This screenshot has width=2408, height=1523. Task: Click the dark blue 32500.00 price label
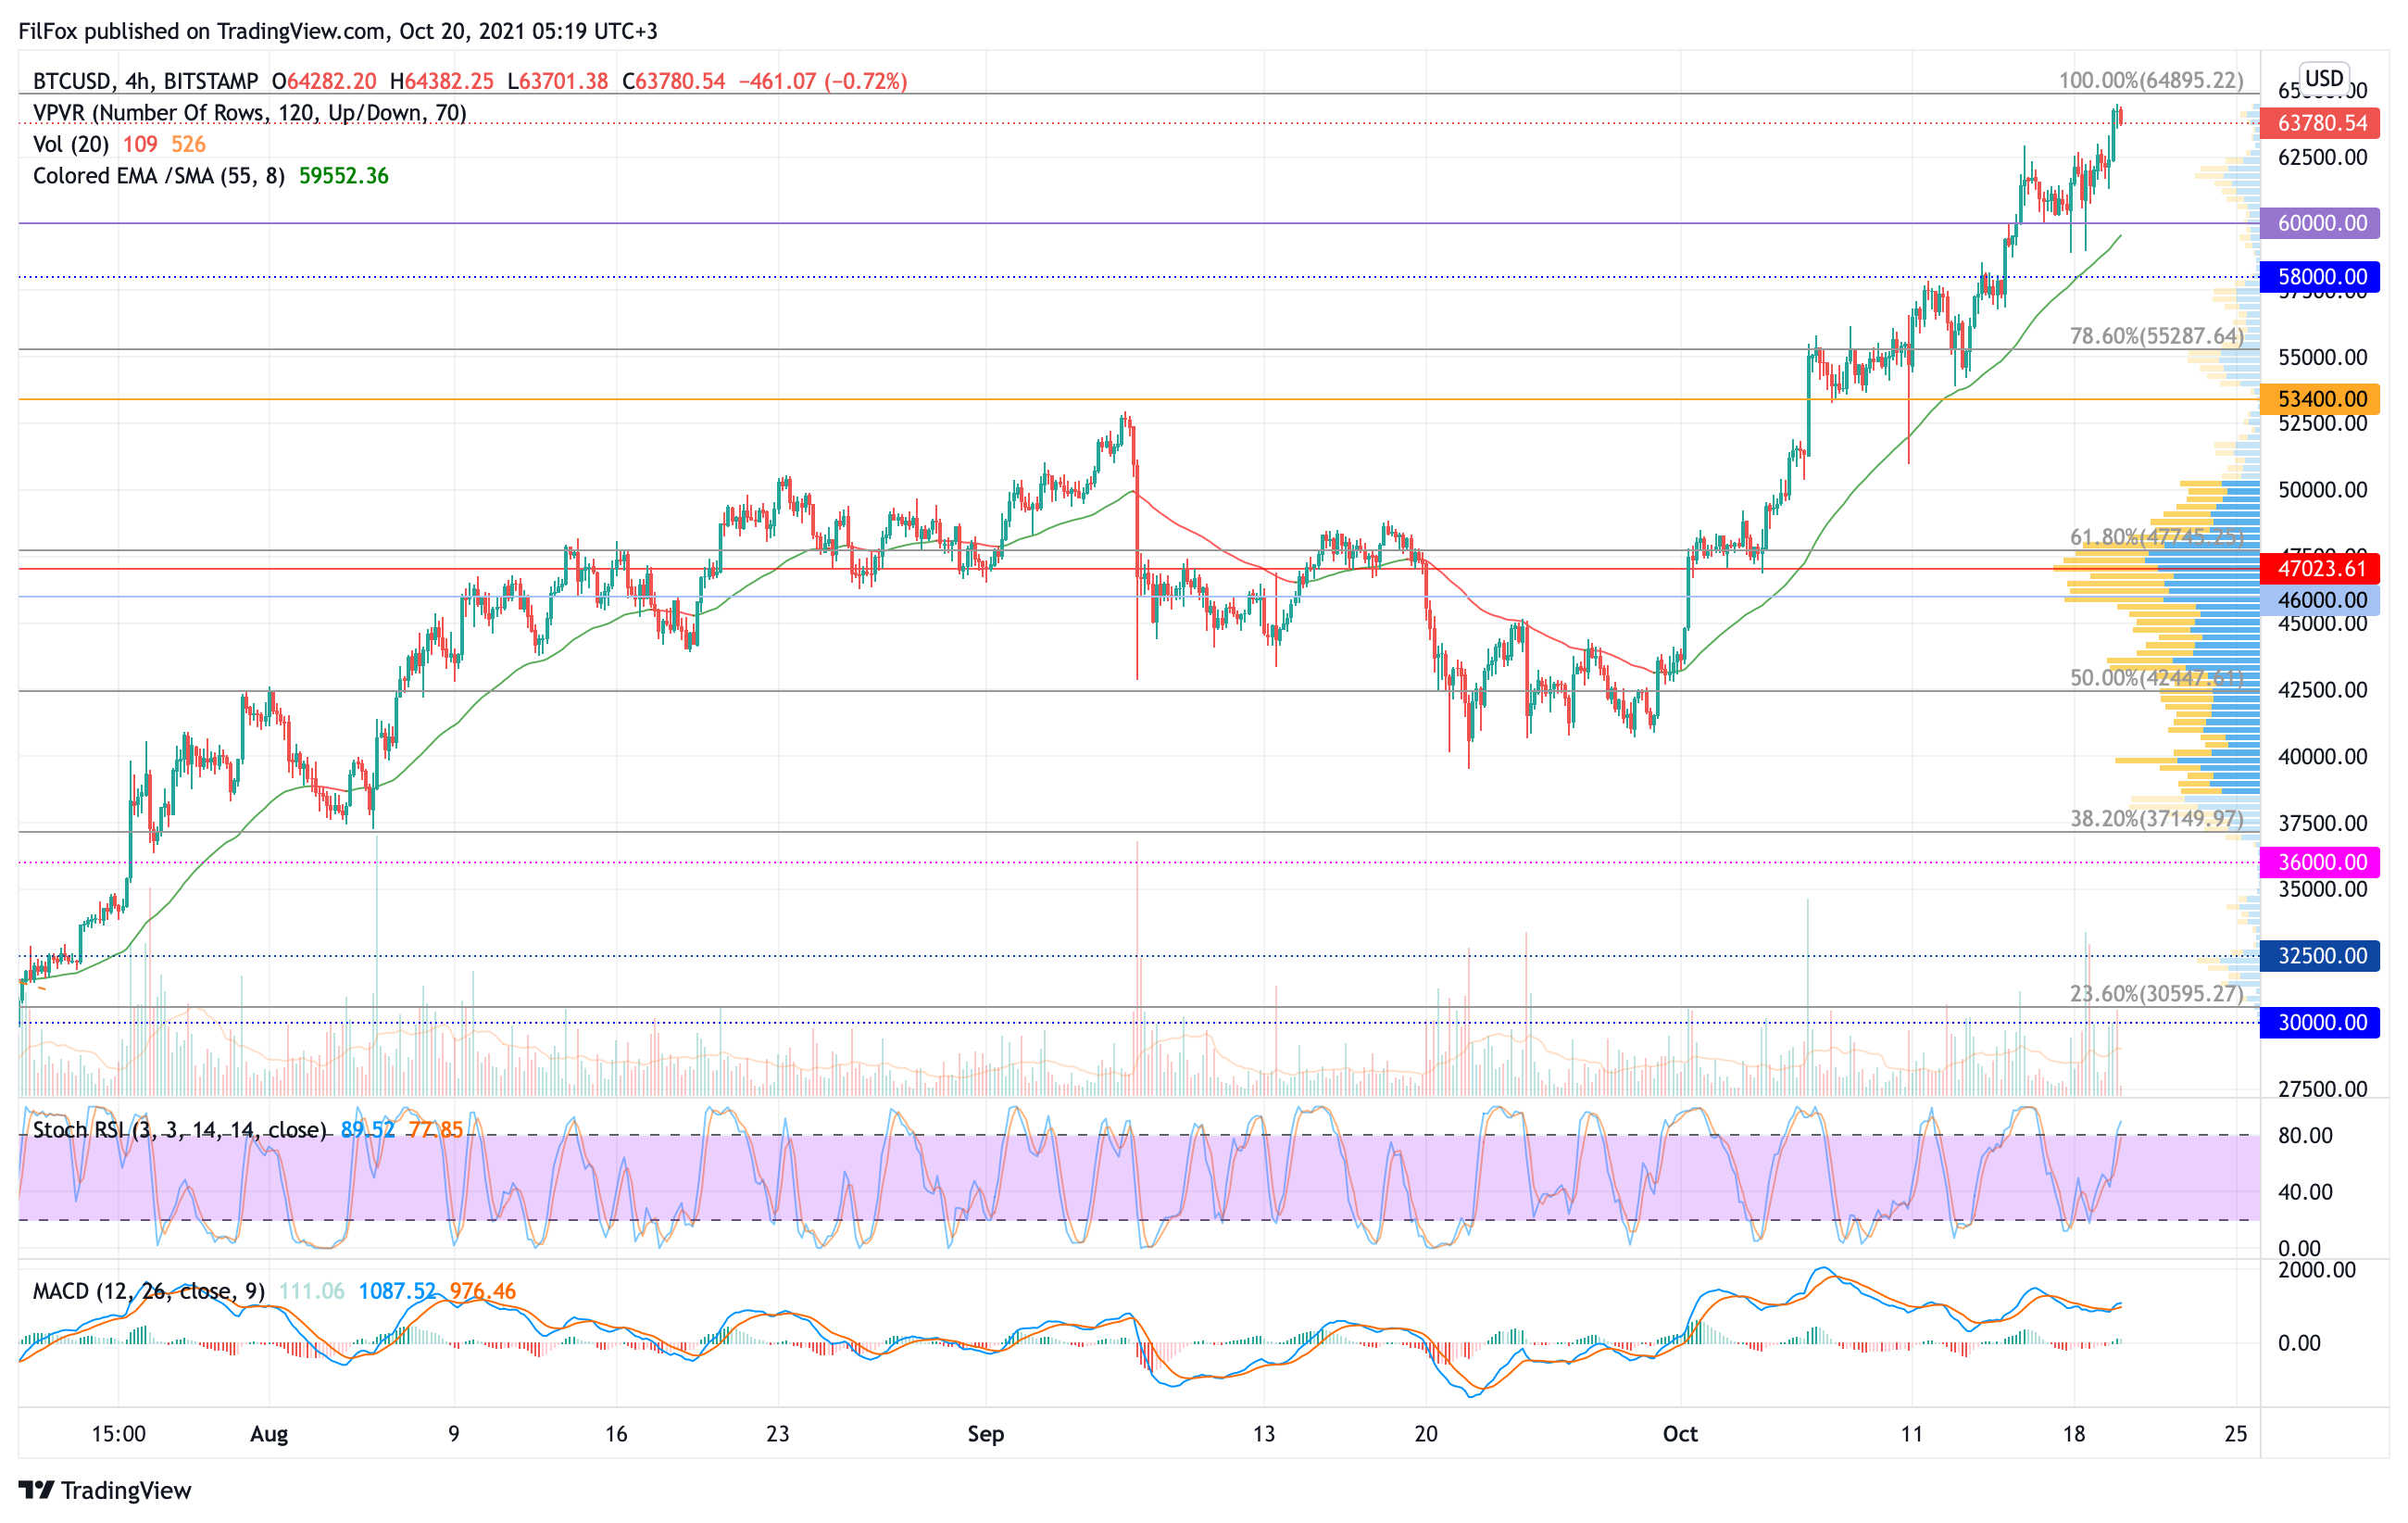[2319, 956]
